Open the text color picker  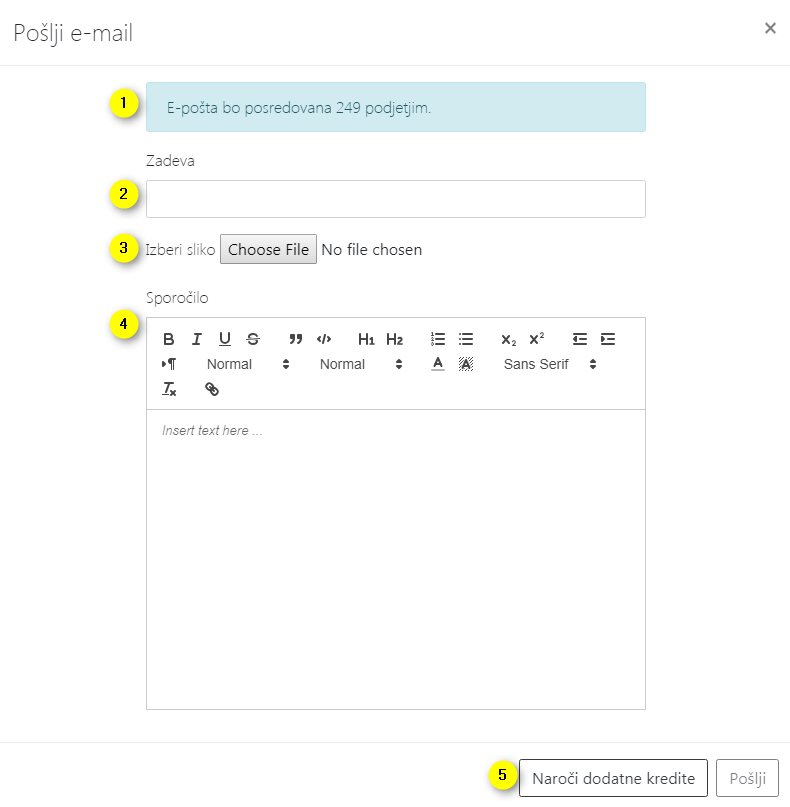(x=437, y=364)
